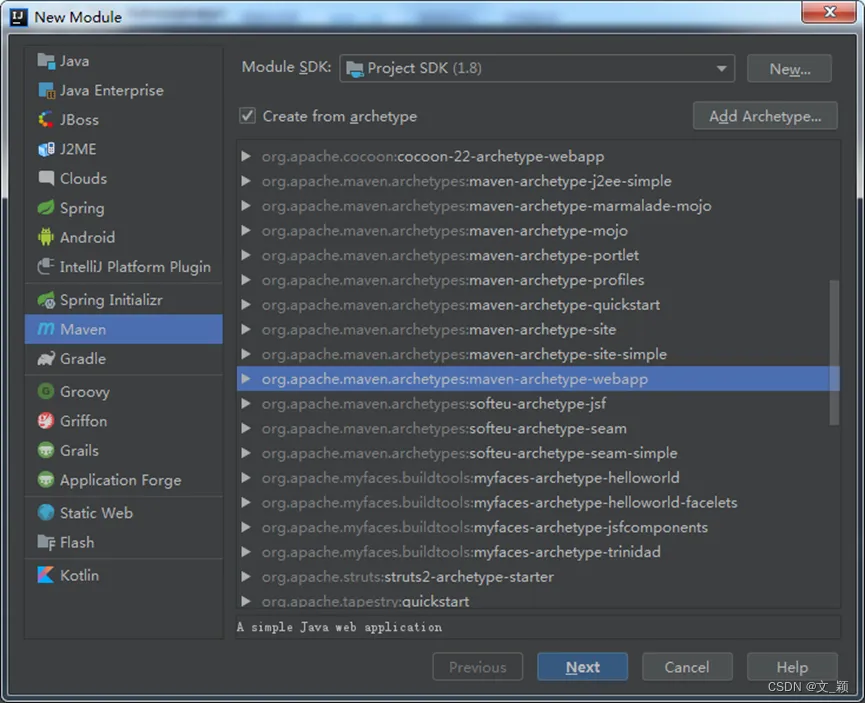Screen dimensions: 865x703
Task: Select the Java module type icon
Action: [x=46, y=61]
